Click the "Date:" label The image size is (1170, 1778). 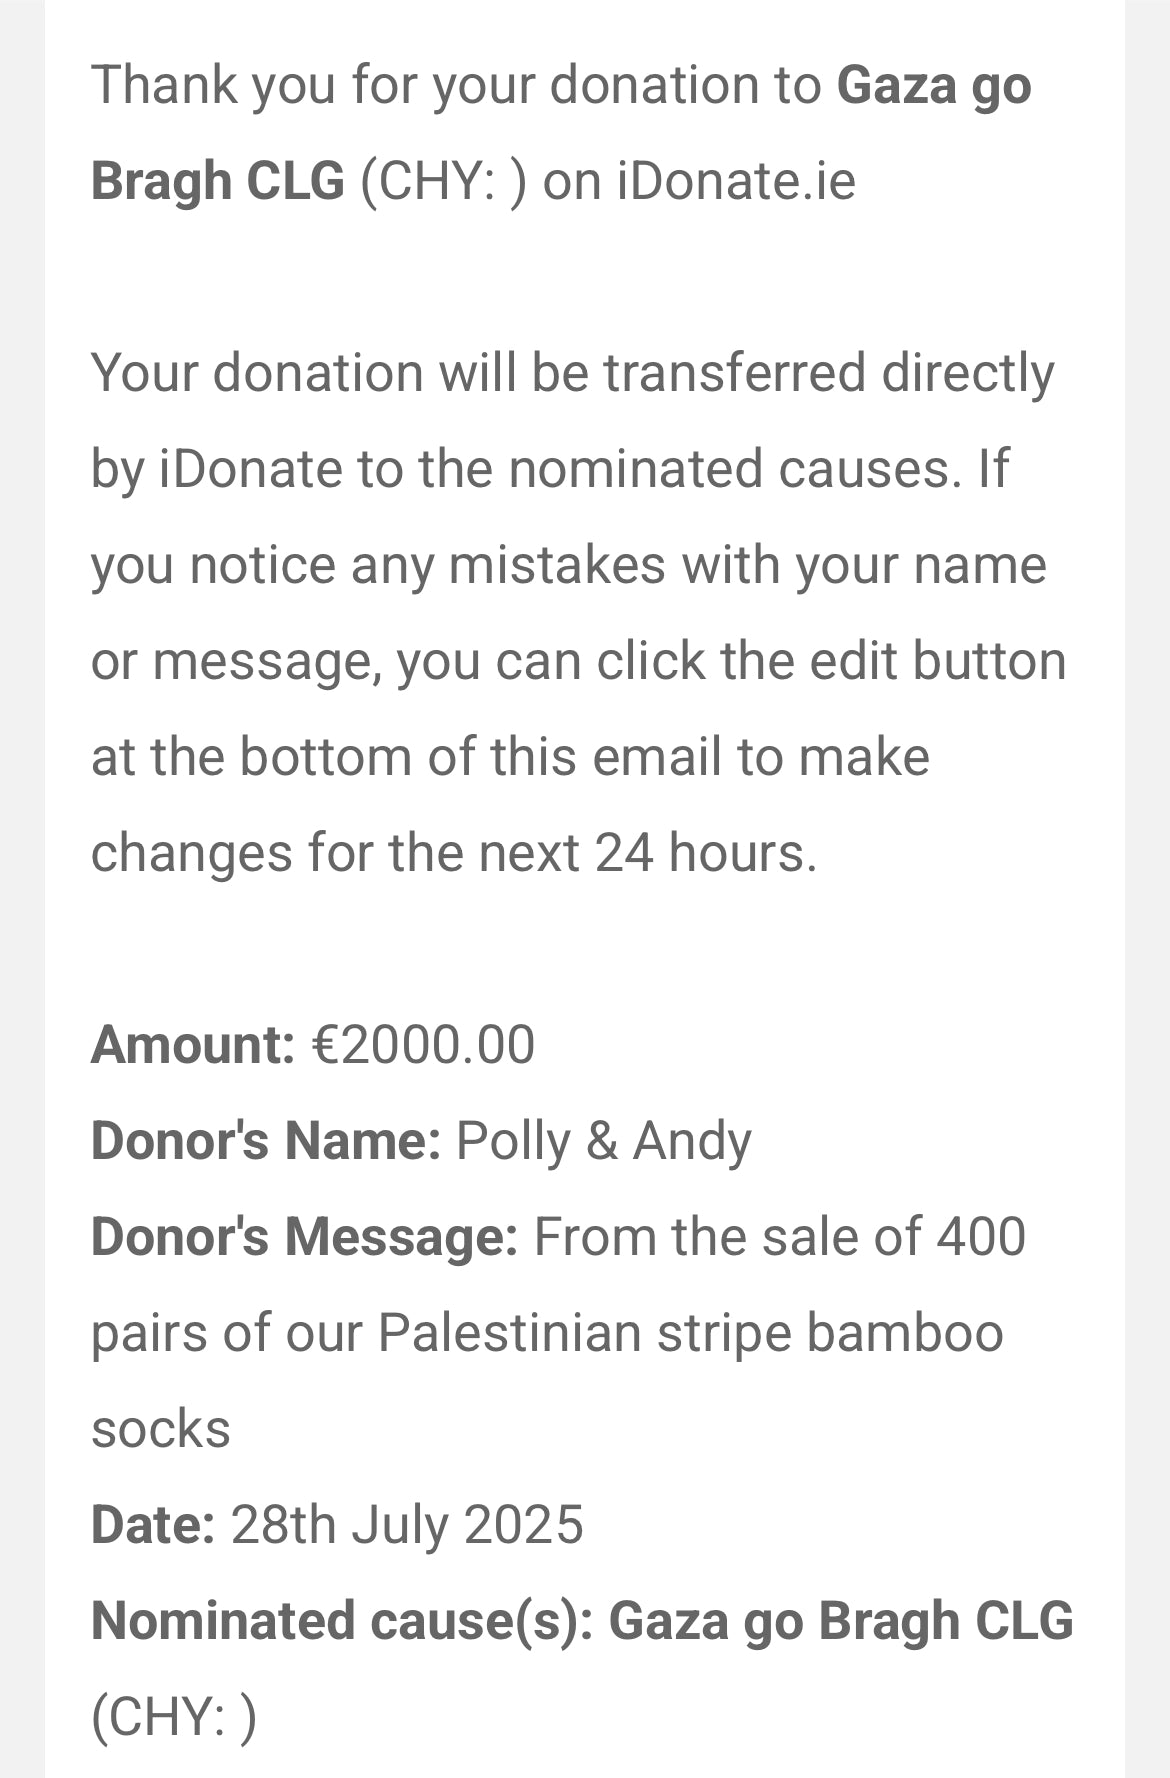coord(153,1525)
